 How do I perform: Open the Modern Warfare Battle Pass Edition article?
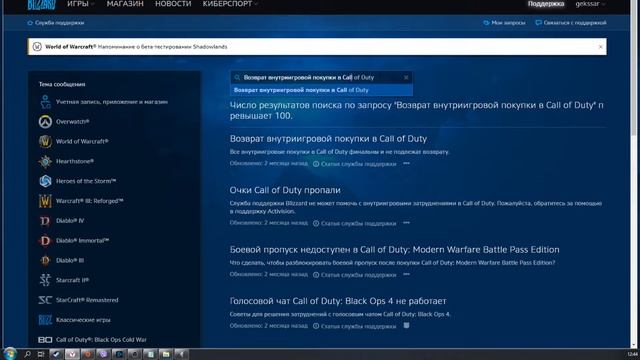394,249
